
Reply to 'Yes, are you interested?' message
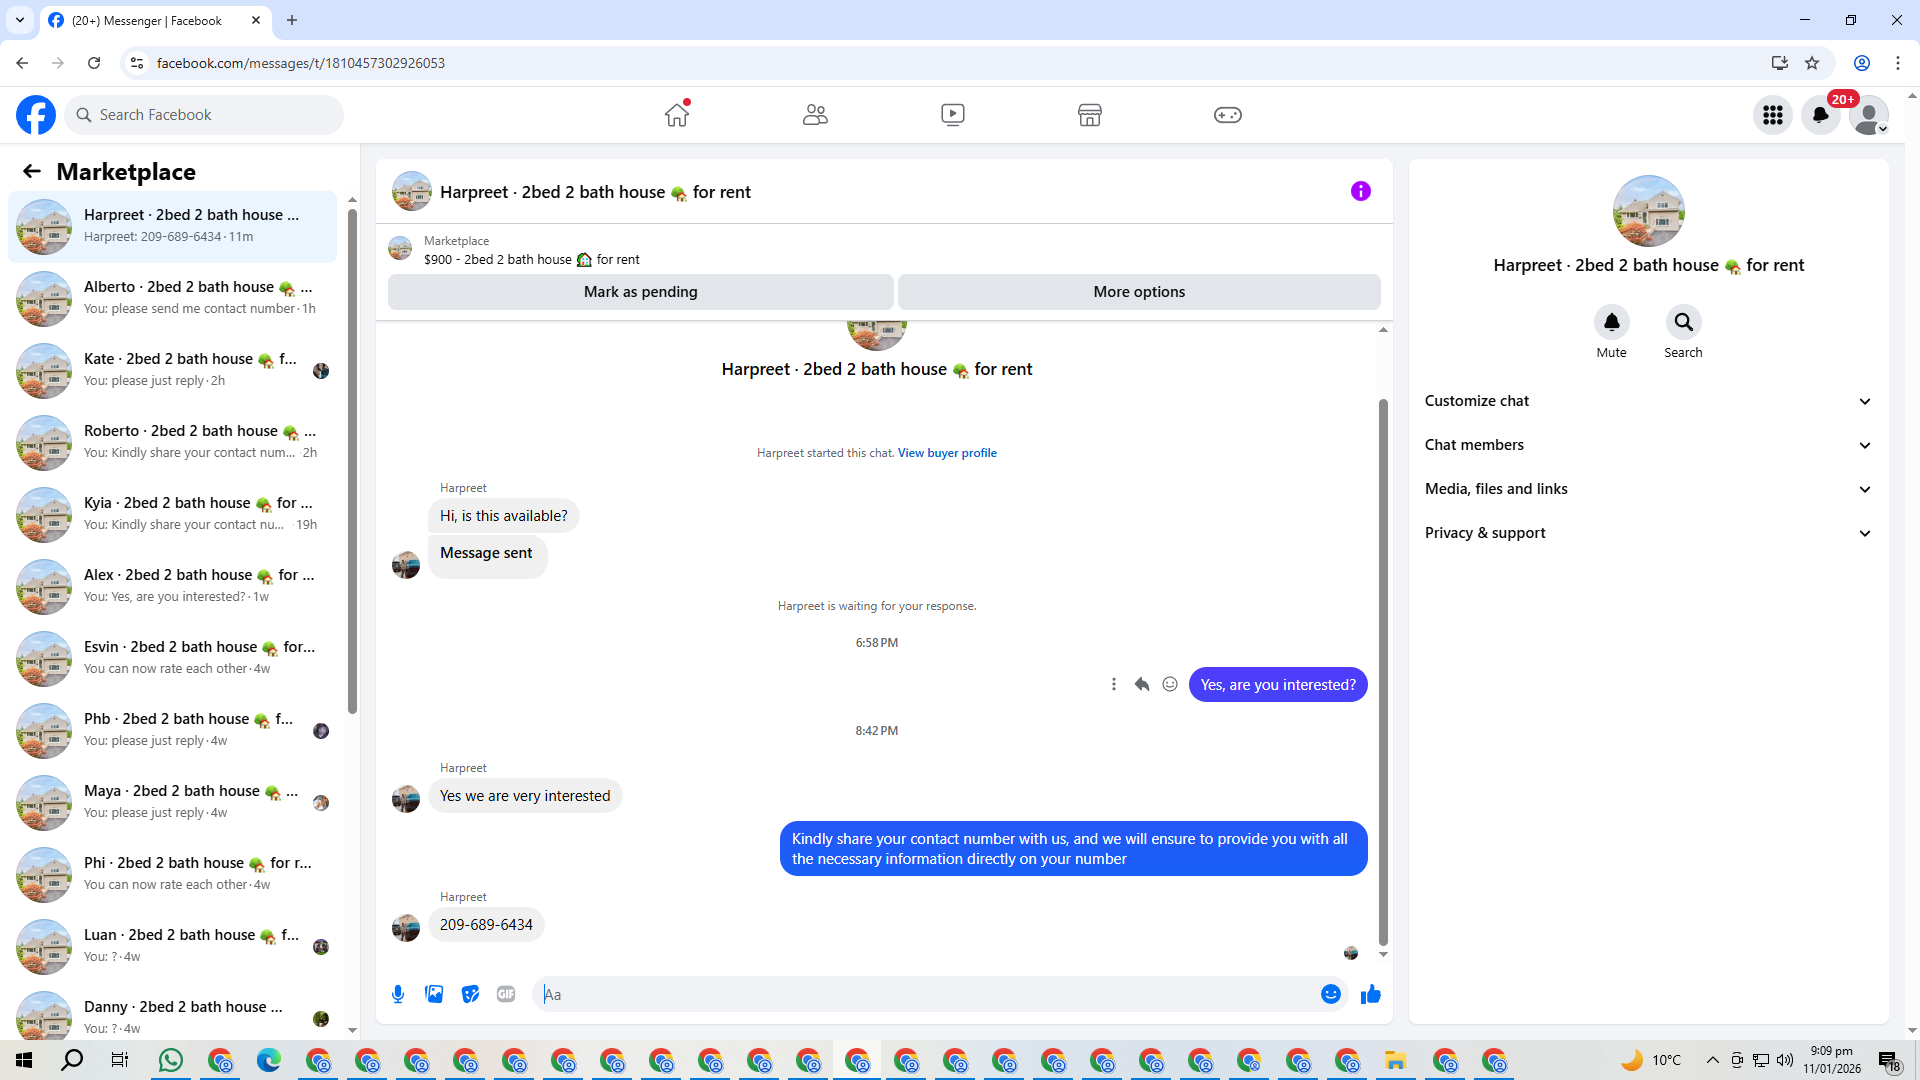pyautogui.click(x=1142, y=685)
